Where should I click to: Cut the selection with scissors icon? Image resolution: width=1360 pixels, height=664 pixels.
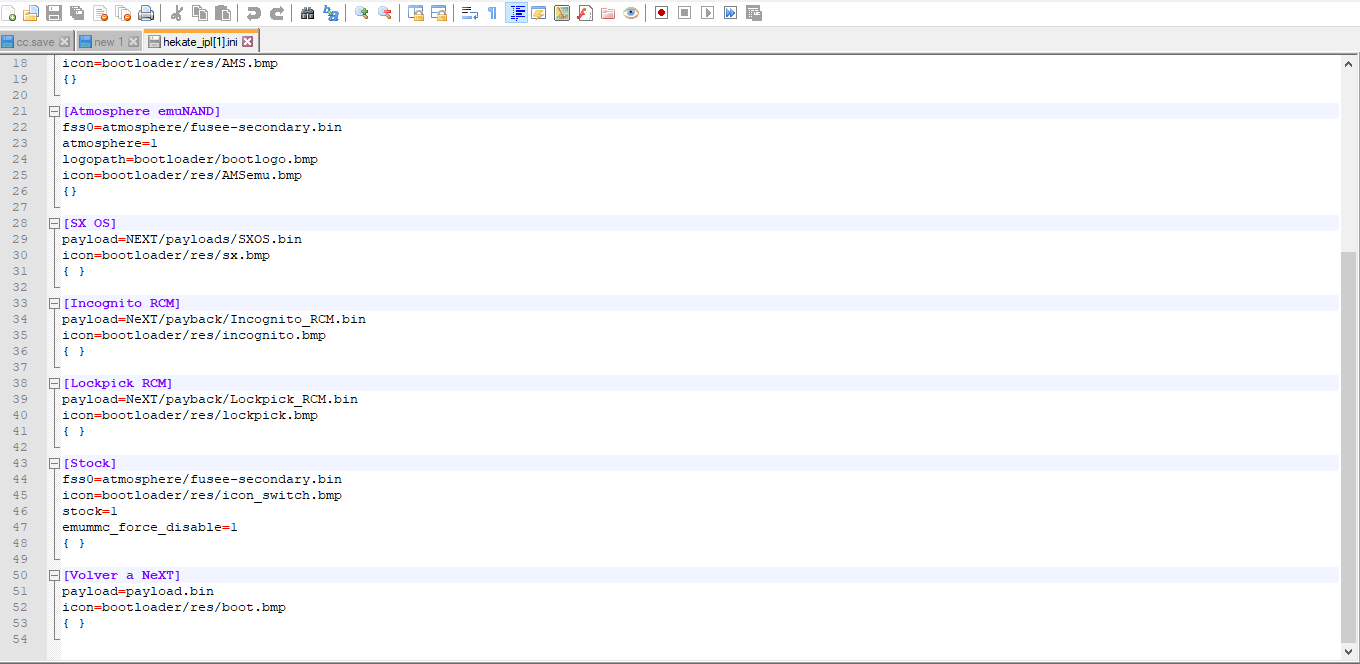(177, 13)
